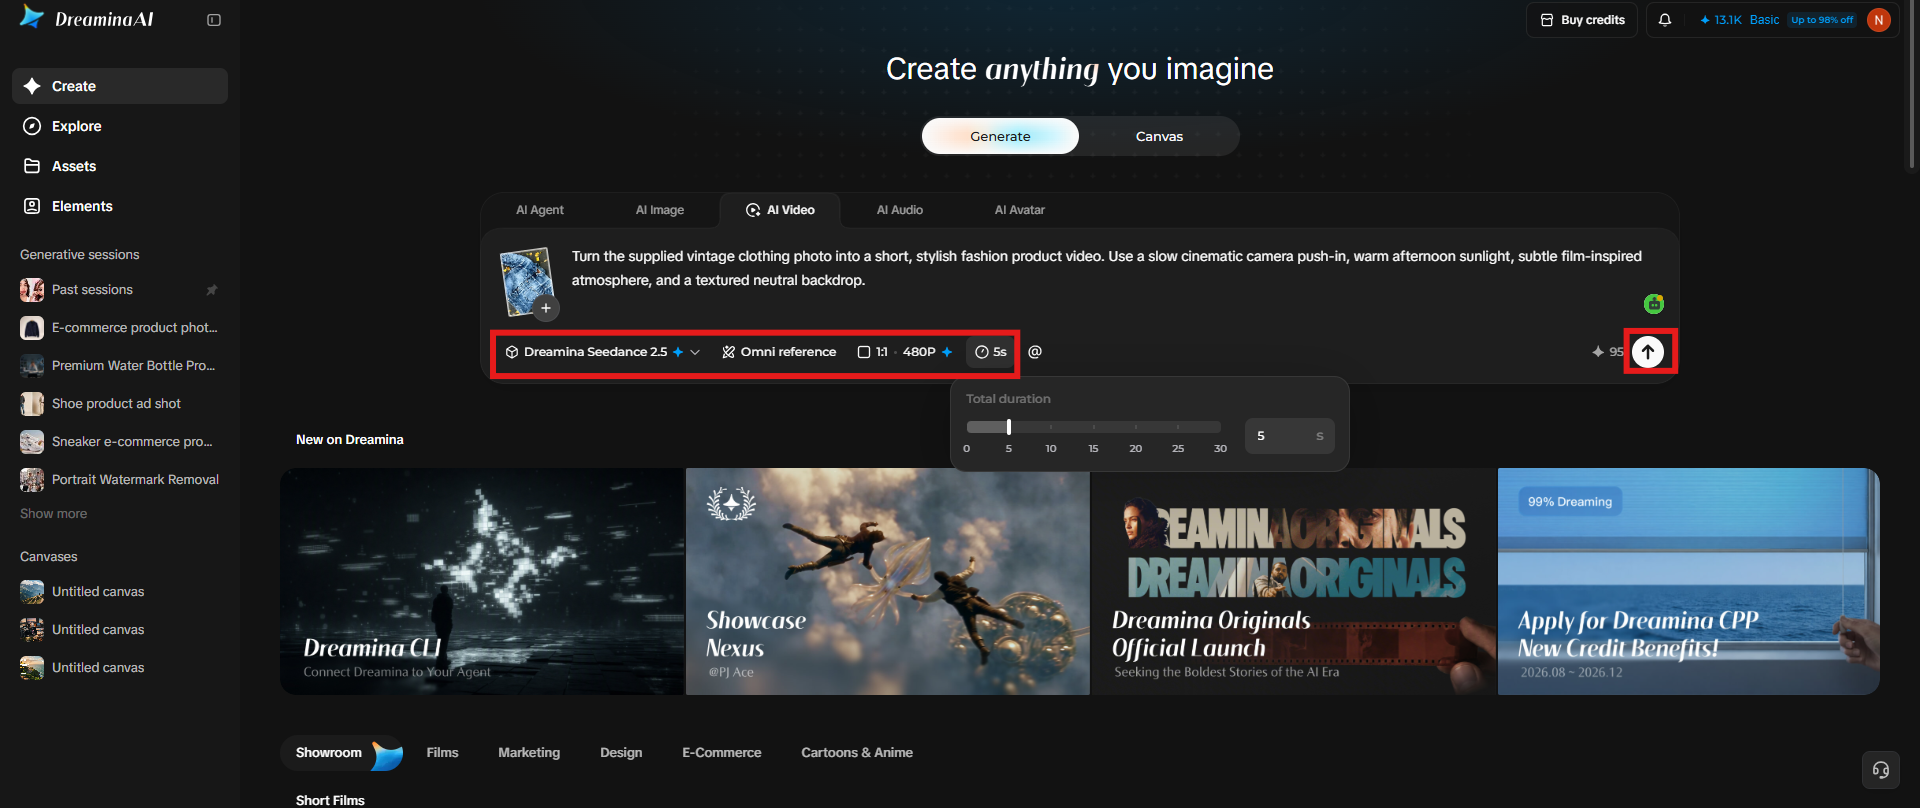The height and width of the screenshot is (808, 1920).
Task: Click the Up to 98% off badge
Action: (x=1822, y=20)
